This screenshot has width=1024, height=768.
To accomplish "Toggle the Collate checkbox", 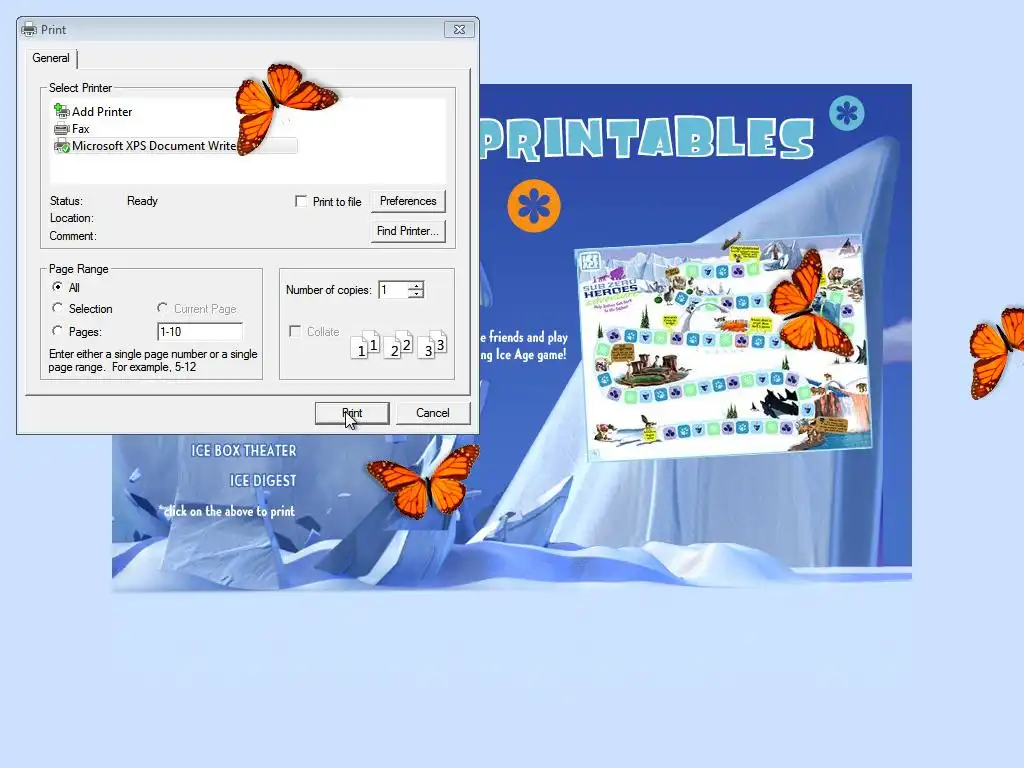I will [295, 331].
